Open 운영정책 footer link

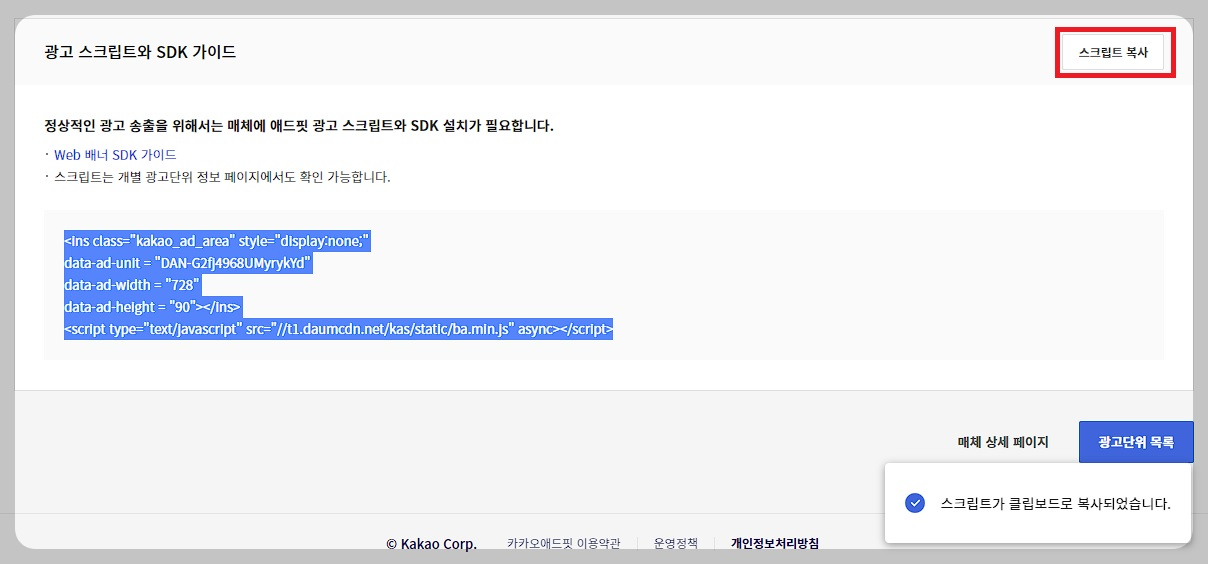click(x=676, y=544)
